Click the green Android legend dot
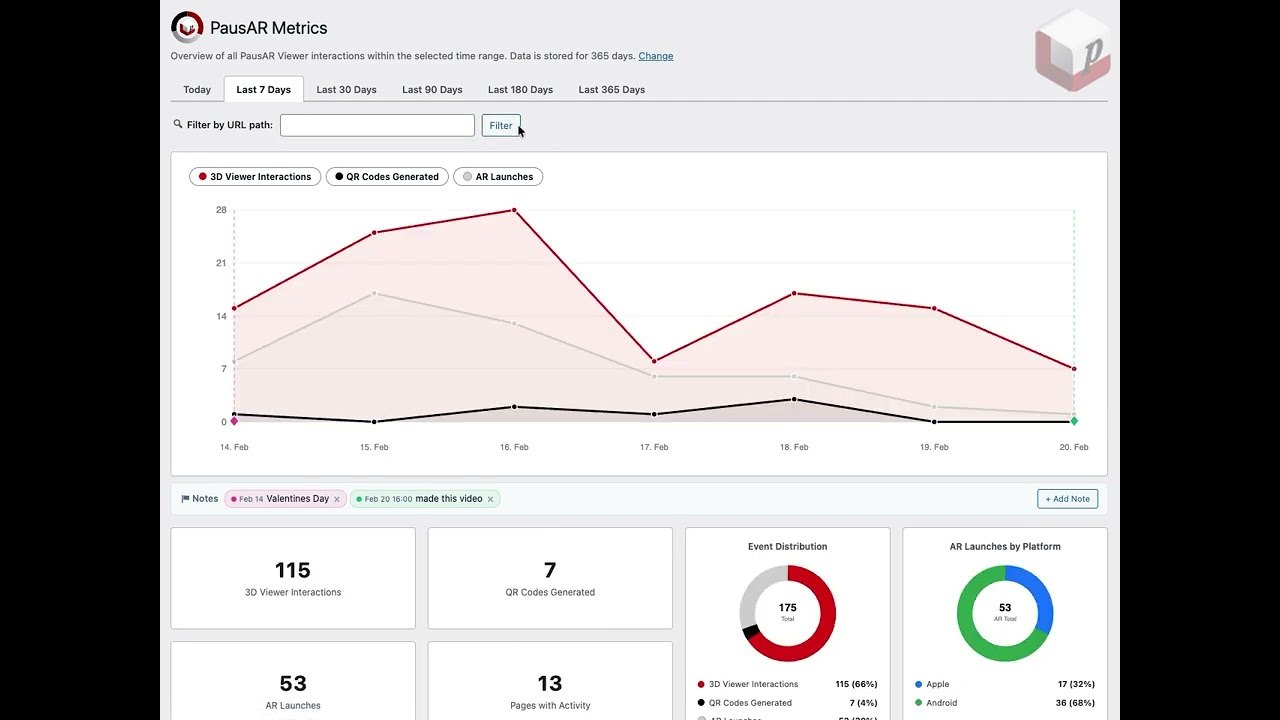 [x=918, y=703]
